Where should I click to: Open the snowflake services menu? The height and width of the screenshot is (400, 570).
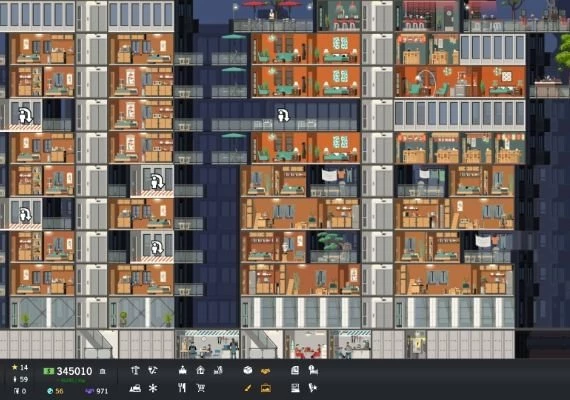[x=153, y=388]
